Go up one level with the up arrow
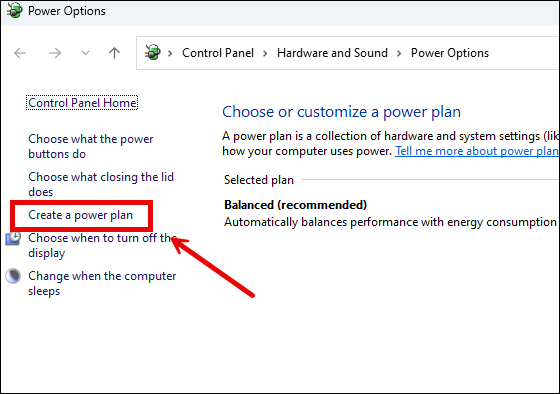This screenshot has width=560, height=394. coord(114,53)
